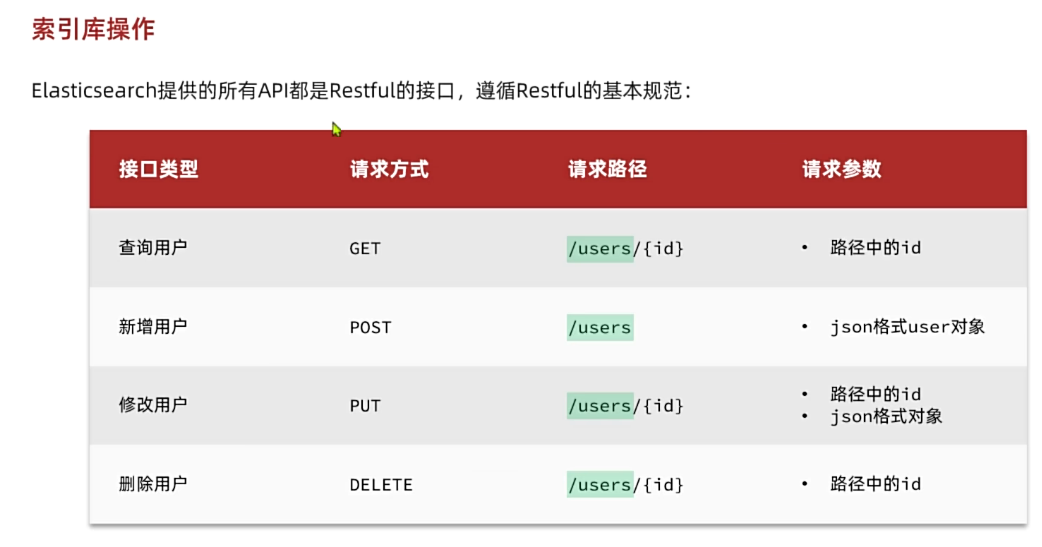Click the json格式user对象 parameter text
This screenshot has height=547, width=1042.
click(x=907, y=327)
